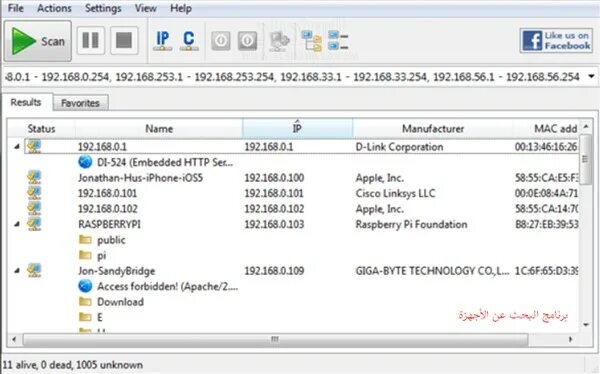The image size is (600, 374).
Task: Click vertical scrollbar down arrow
Action: 585,325
